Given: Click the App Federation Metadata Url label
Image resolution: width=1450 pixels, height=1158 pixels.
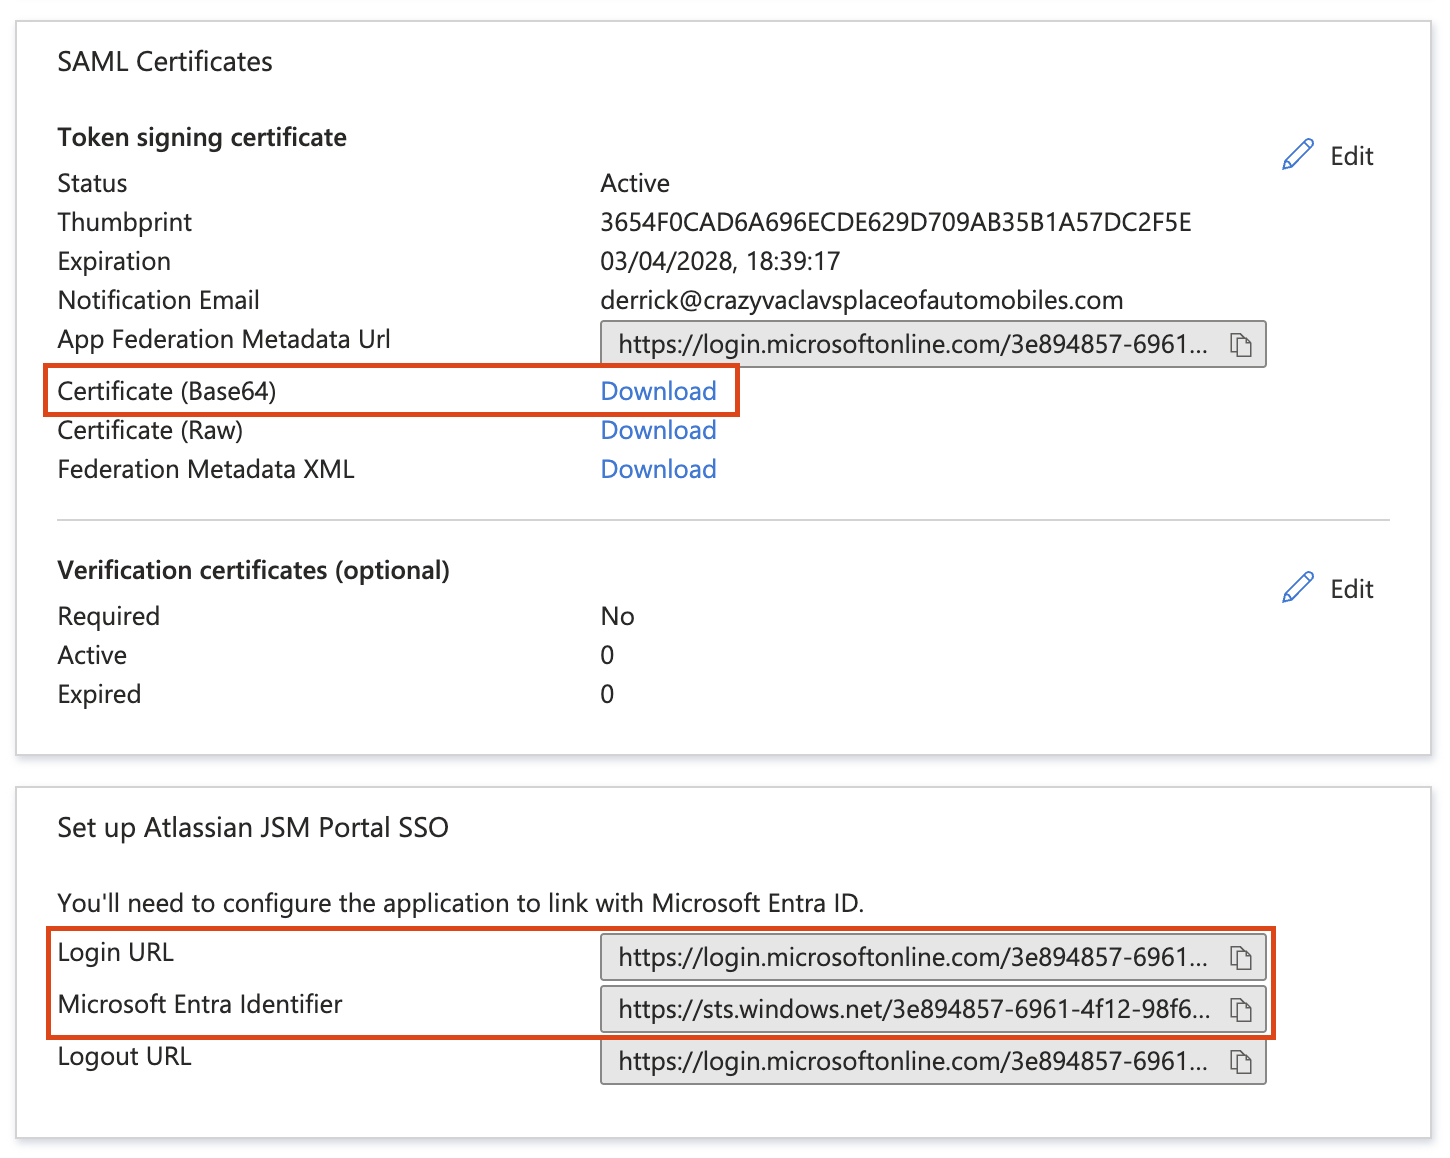Looking at the screenshot, I should pos(224,339).
